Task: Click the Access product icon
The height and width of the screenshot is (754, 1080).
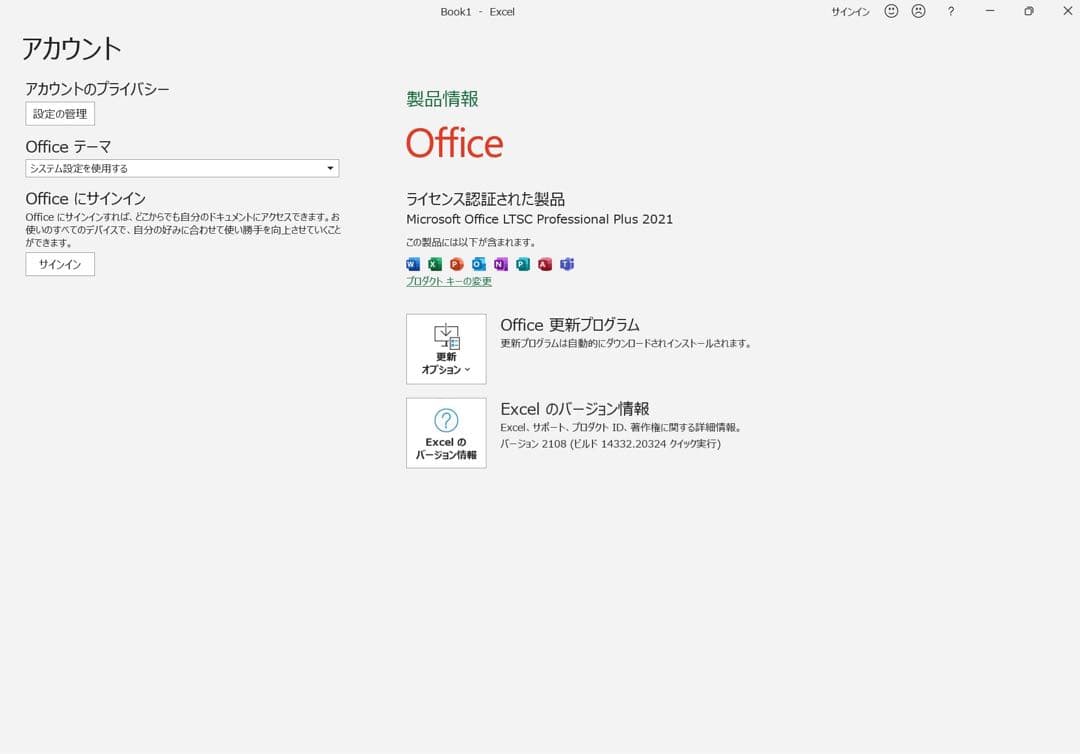Action: pos(544,264)
